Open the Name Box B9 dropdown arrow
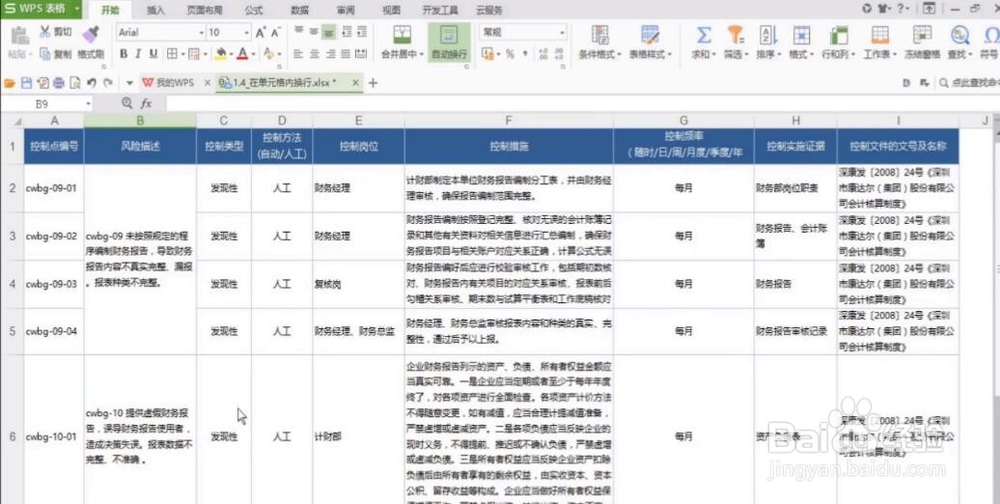The image size is (1000, 504). (x=88, y=103)
